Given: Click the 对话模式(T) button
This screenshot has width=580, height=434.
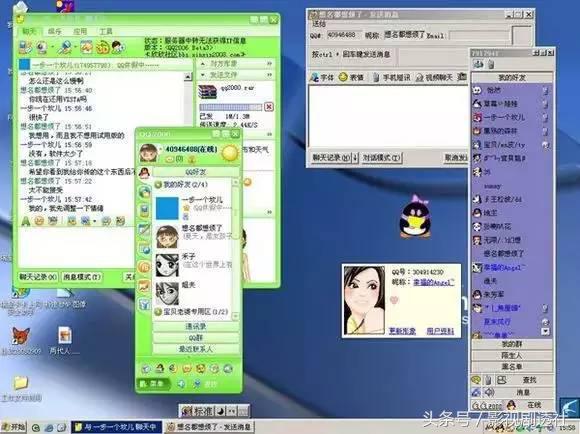Looking at the screenshot, I should click(x=381, y=158).
